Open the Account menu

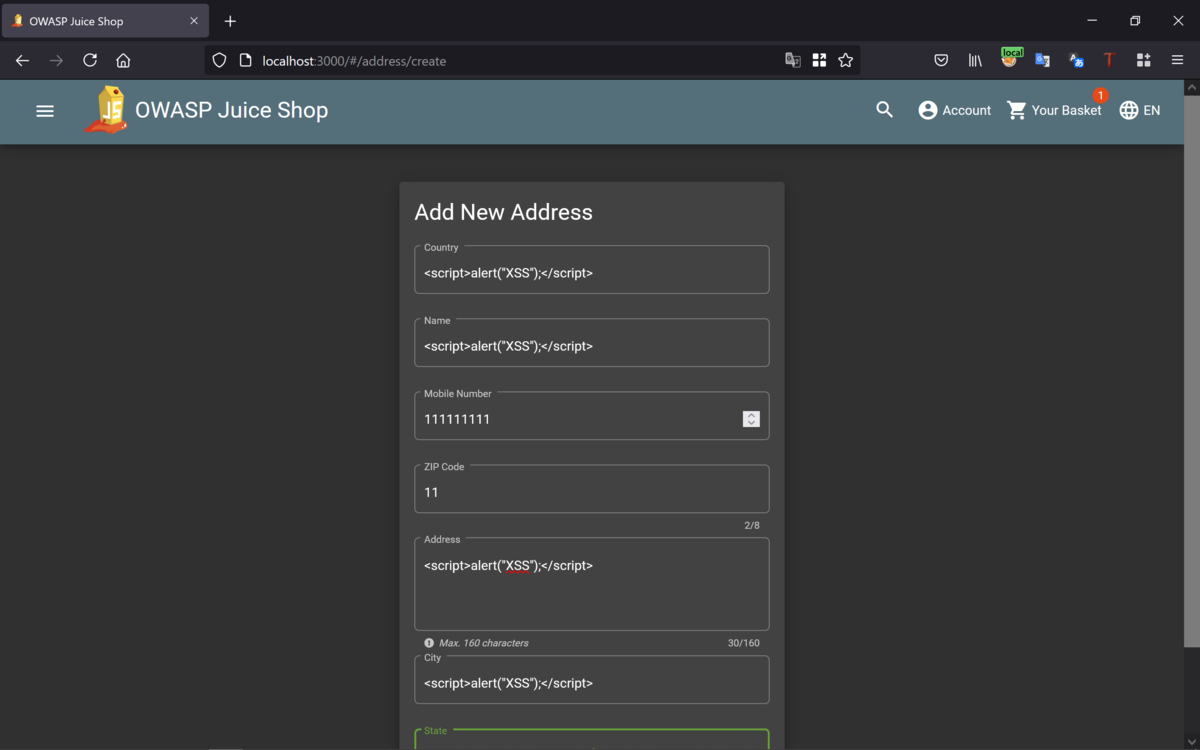click(955, 110)
